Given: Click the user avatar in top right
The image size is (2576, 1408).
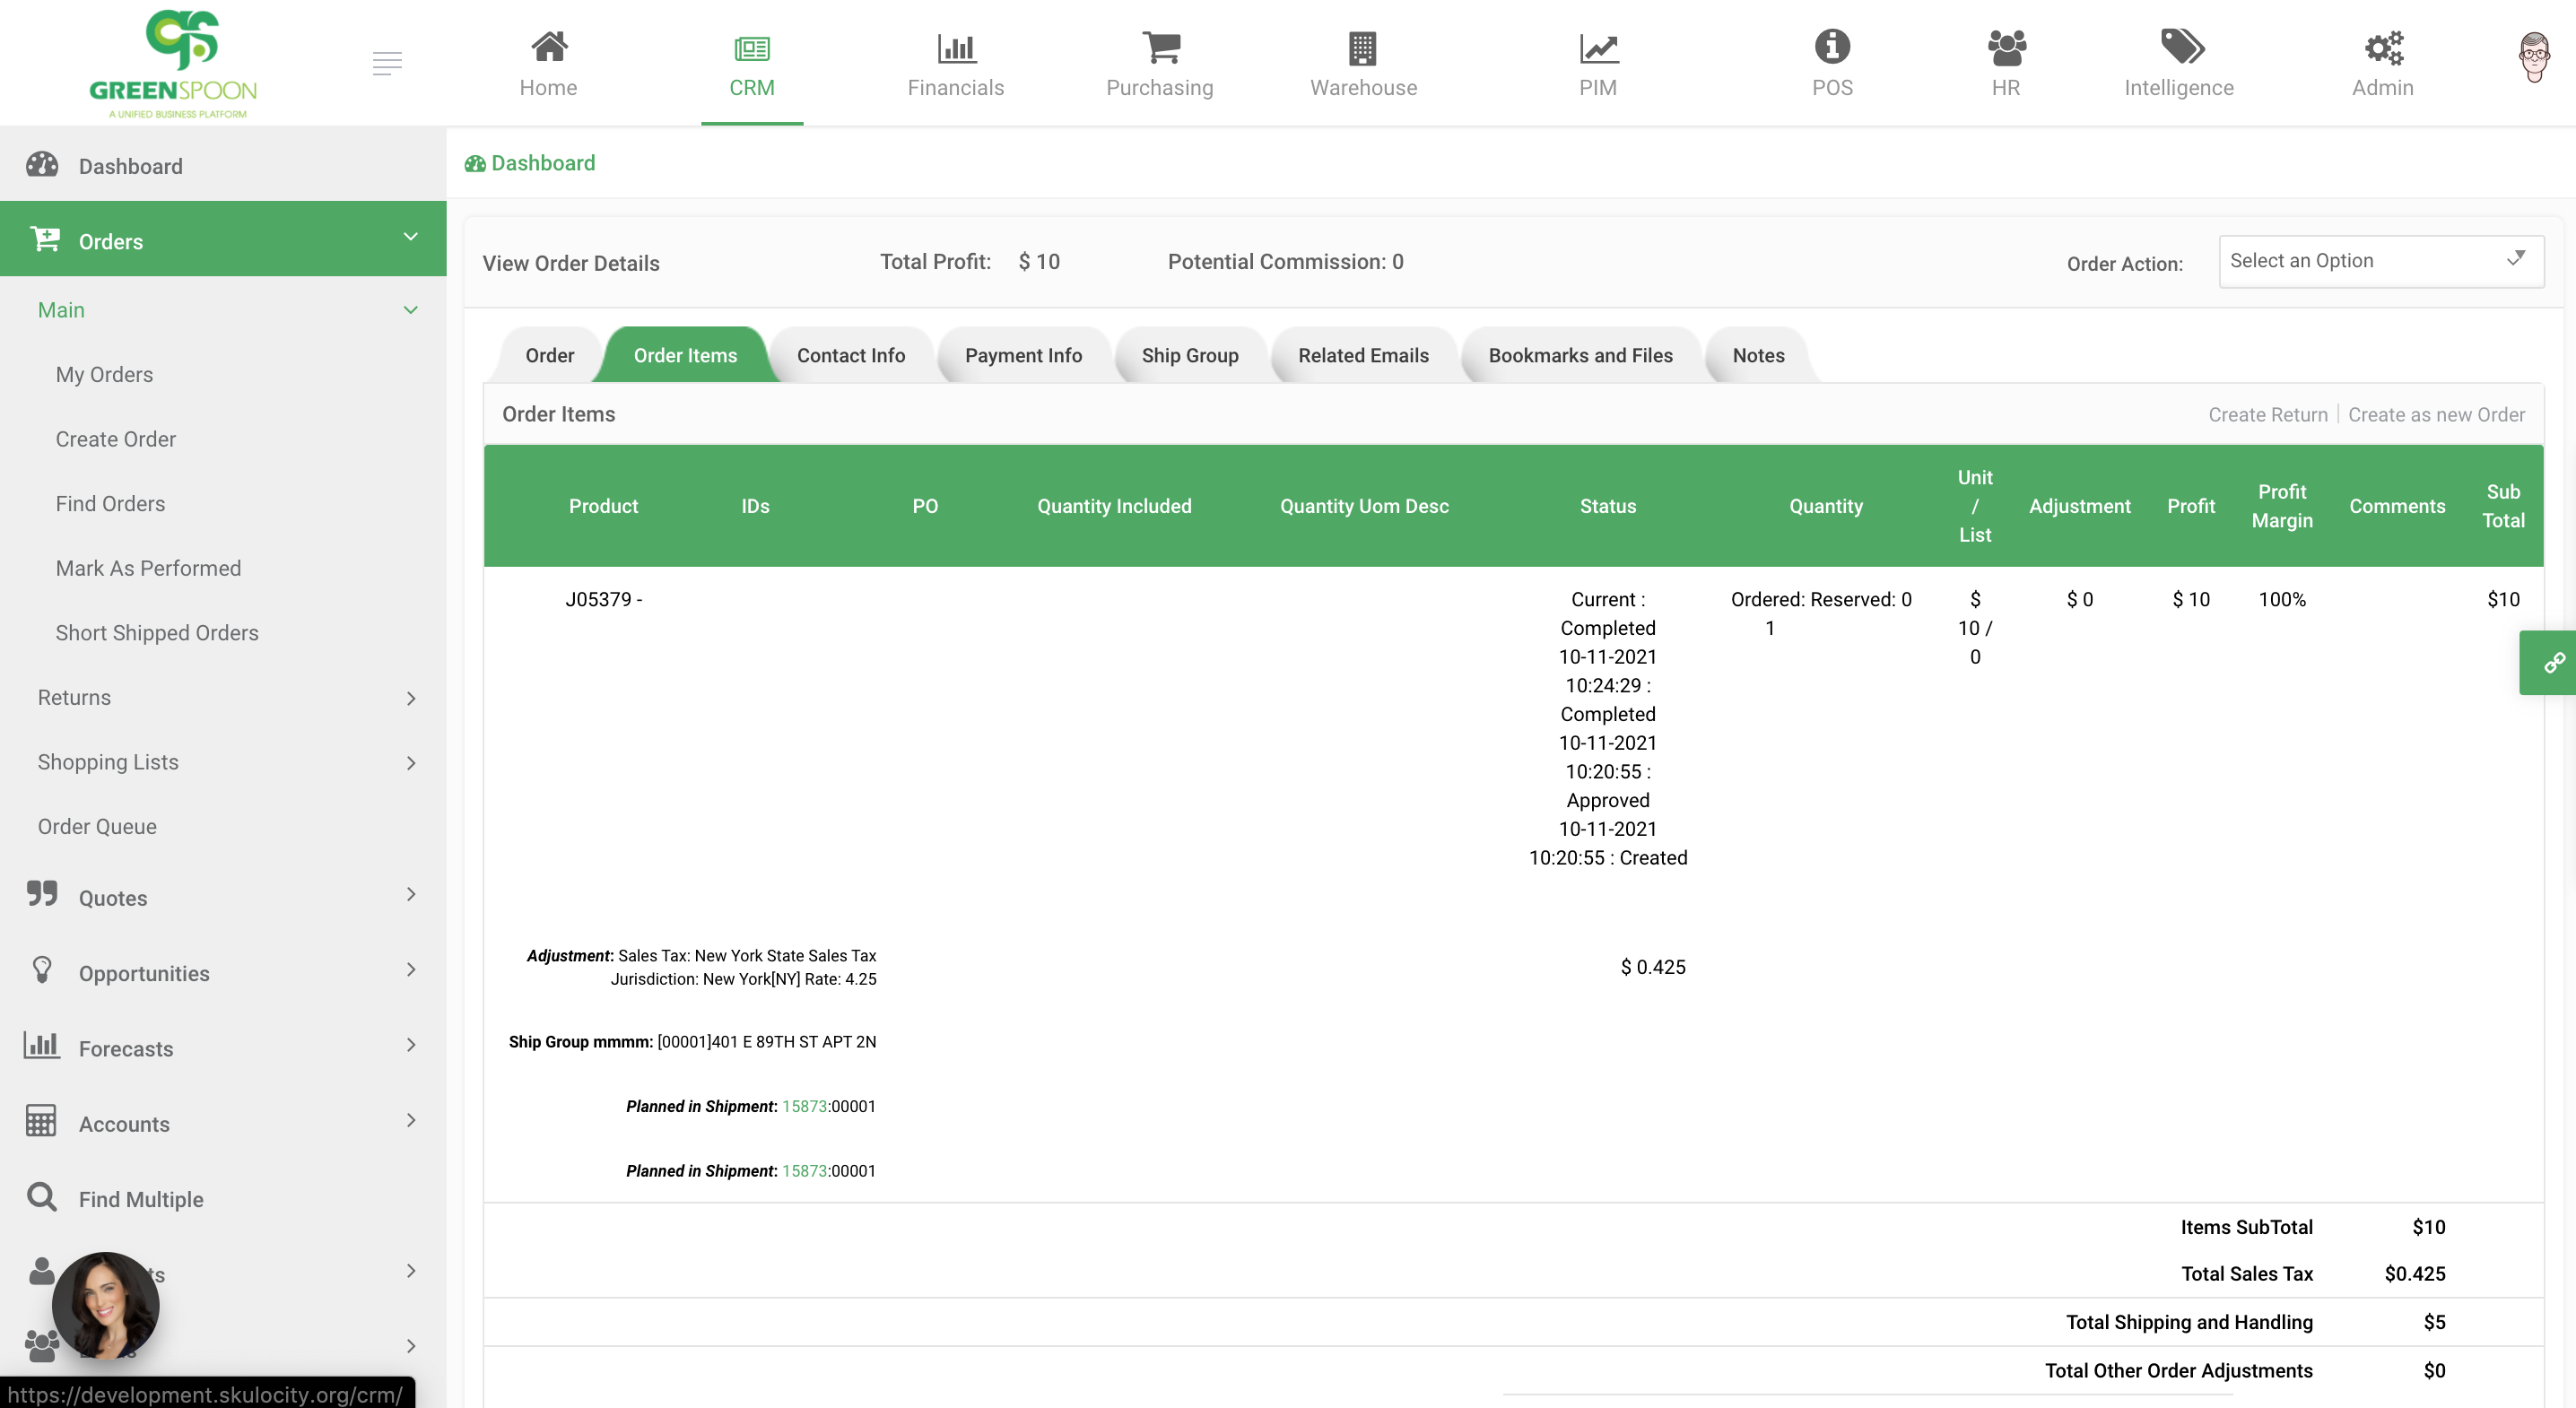Looking at the screenshot, I should [x=2533, y=57].
